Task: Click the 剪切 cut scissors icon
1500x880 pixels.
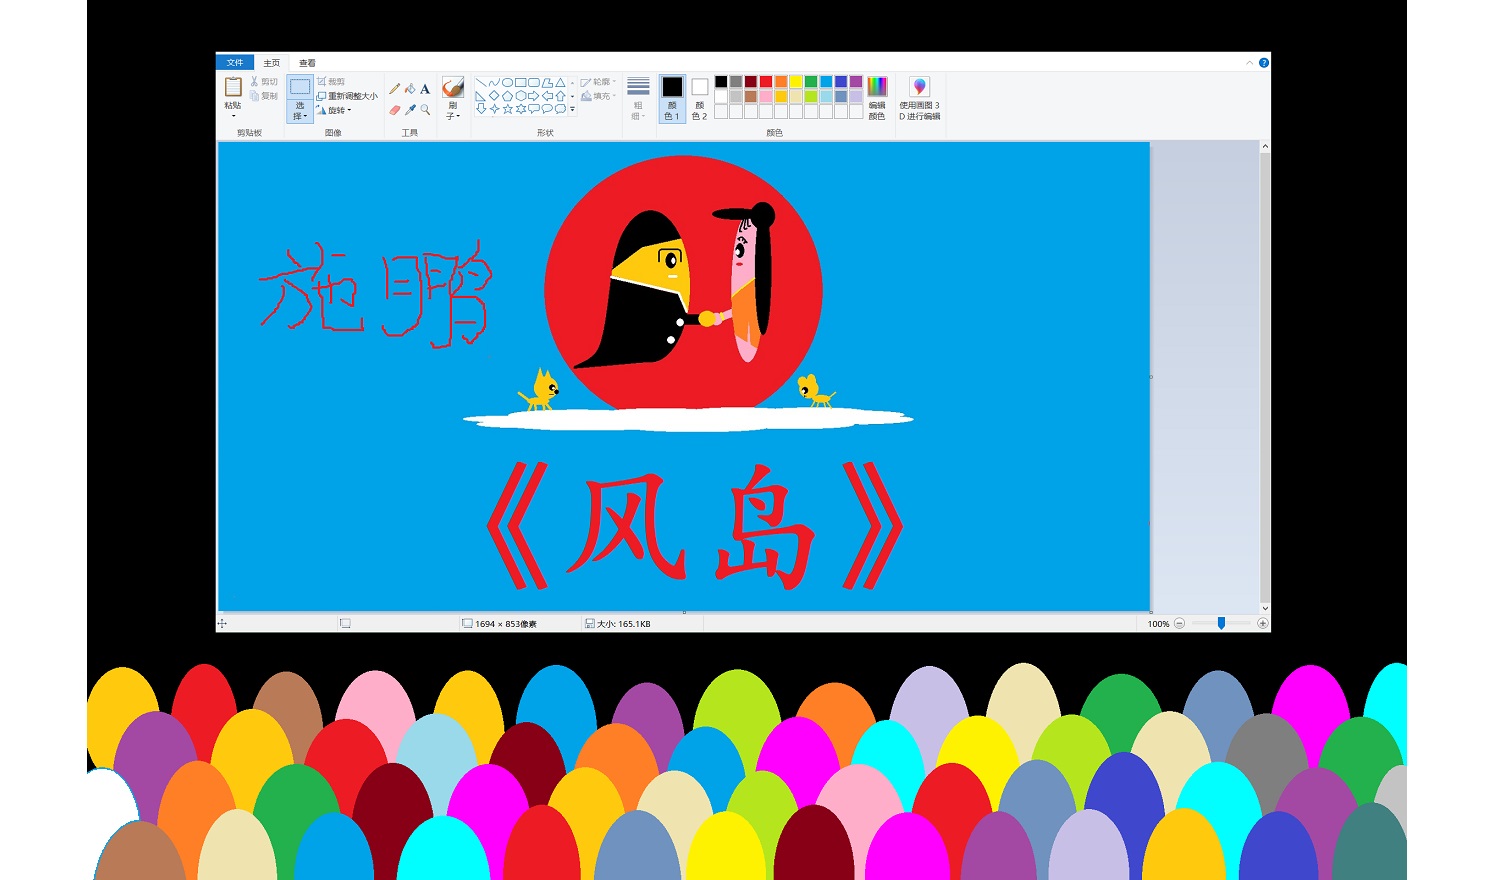Action: click(254, 82)
